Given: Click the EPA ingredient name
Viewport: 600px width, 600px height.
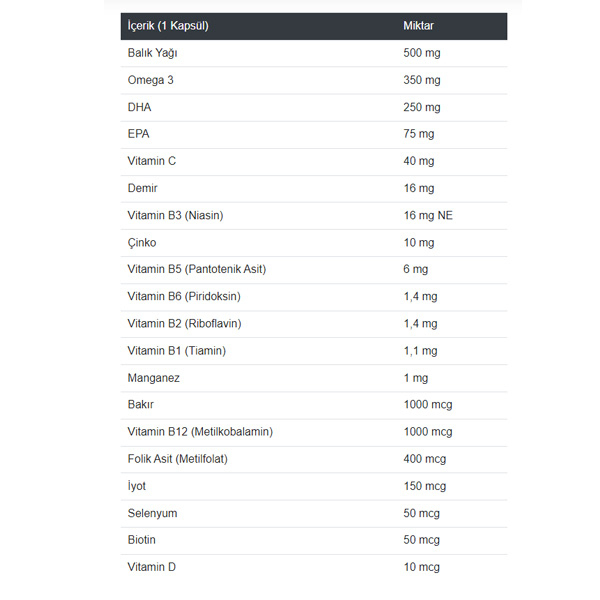Looking at the screenshot, I should (x=138, y=134).
